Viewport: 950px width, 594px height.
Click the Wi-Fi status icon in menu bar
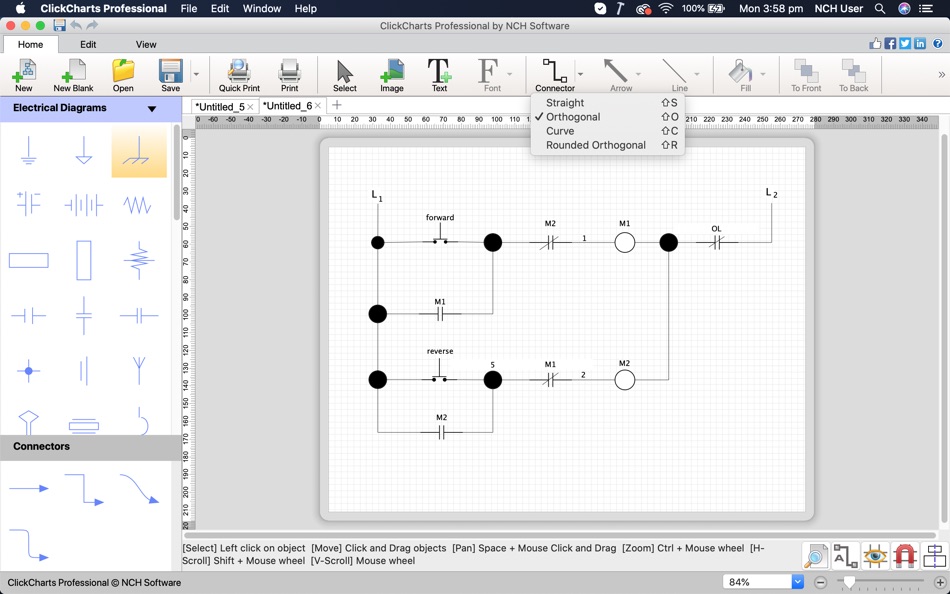click(666, 8)
